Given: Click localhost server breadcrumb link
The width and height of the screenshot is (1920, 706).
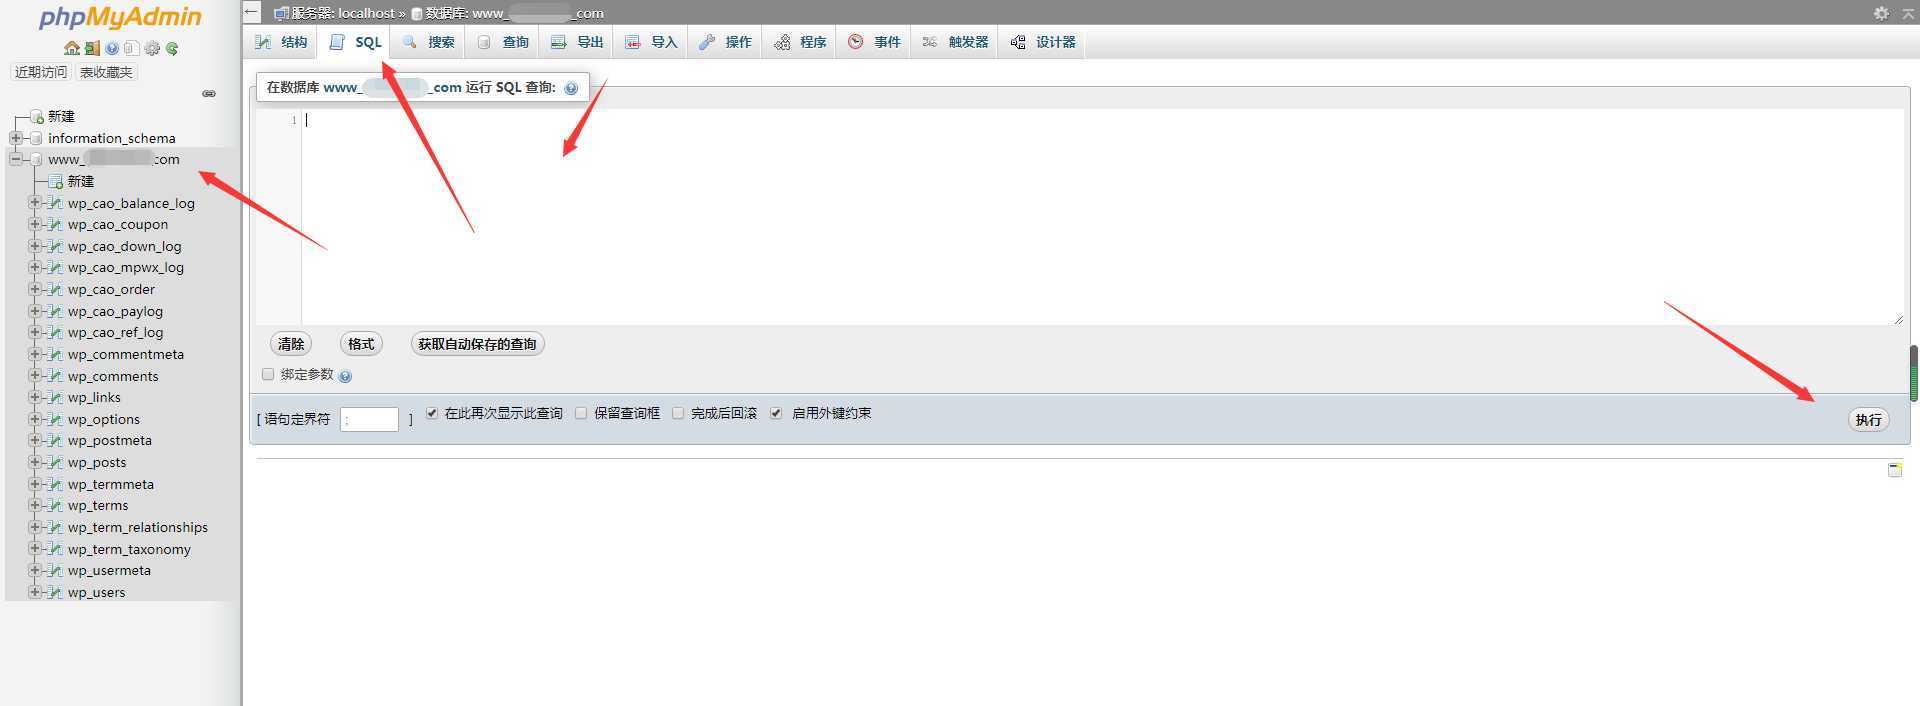Looking at the screenshot, I should tap(343, 13).
